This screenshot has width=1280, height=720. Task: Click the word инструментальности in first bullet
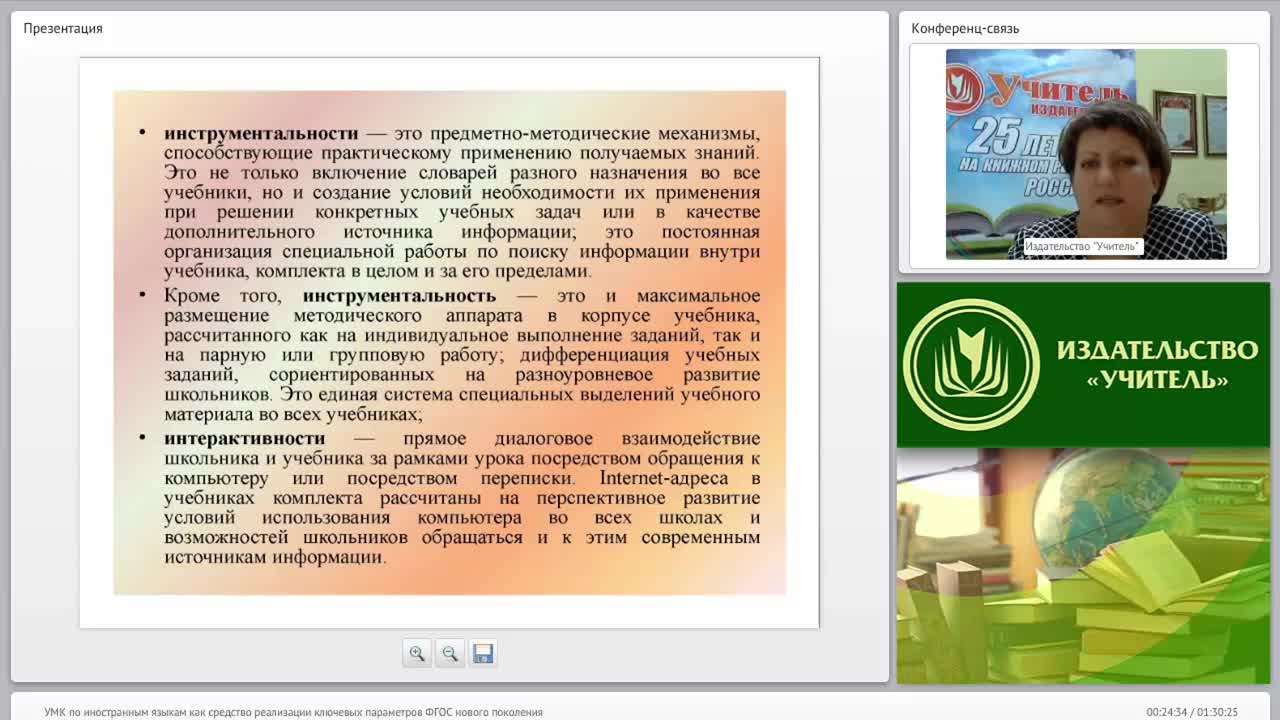click(261, 133)
